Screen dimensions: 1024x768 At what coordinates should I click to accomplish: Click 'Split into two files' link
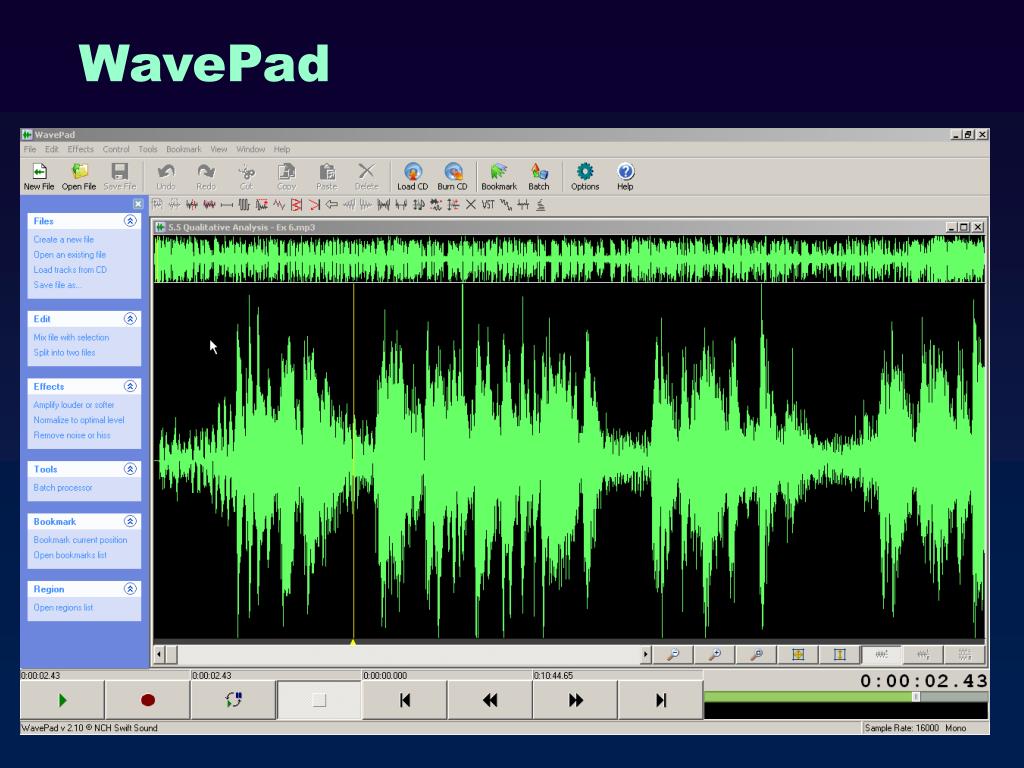click(65, 353)
